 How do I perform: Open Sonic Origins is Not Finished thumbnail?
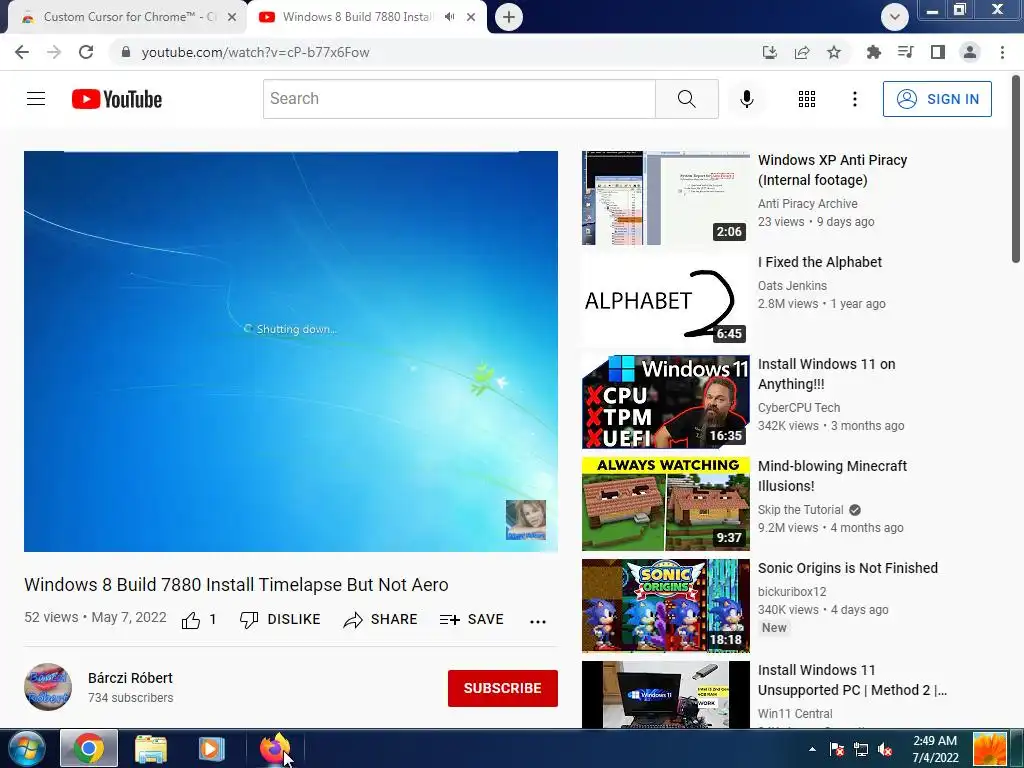tap(665, 606)
